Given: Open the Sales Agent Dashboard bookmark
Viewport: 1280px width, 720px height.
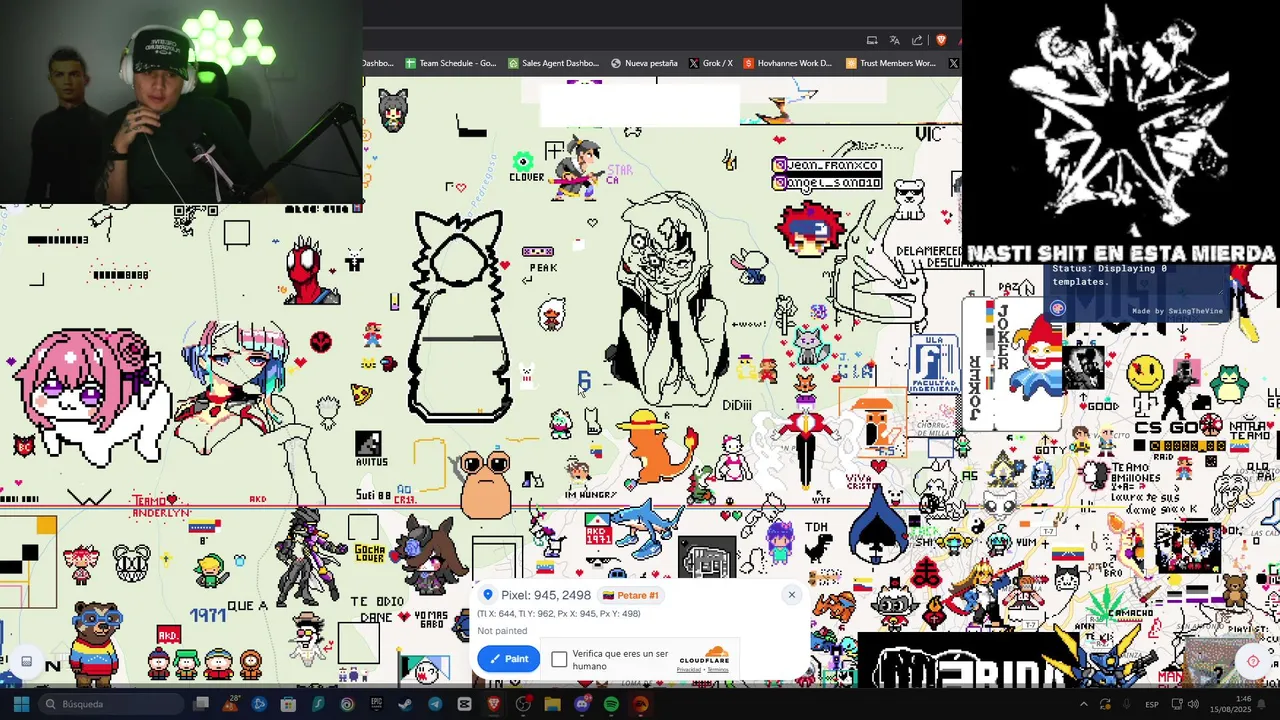Looking at the screenshot, I should coord(553,63).
